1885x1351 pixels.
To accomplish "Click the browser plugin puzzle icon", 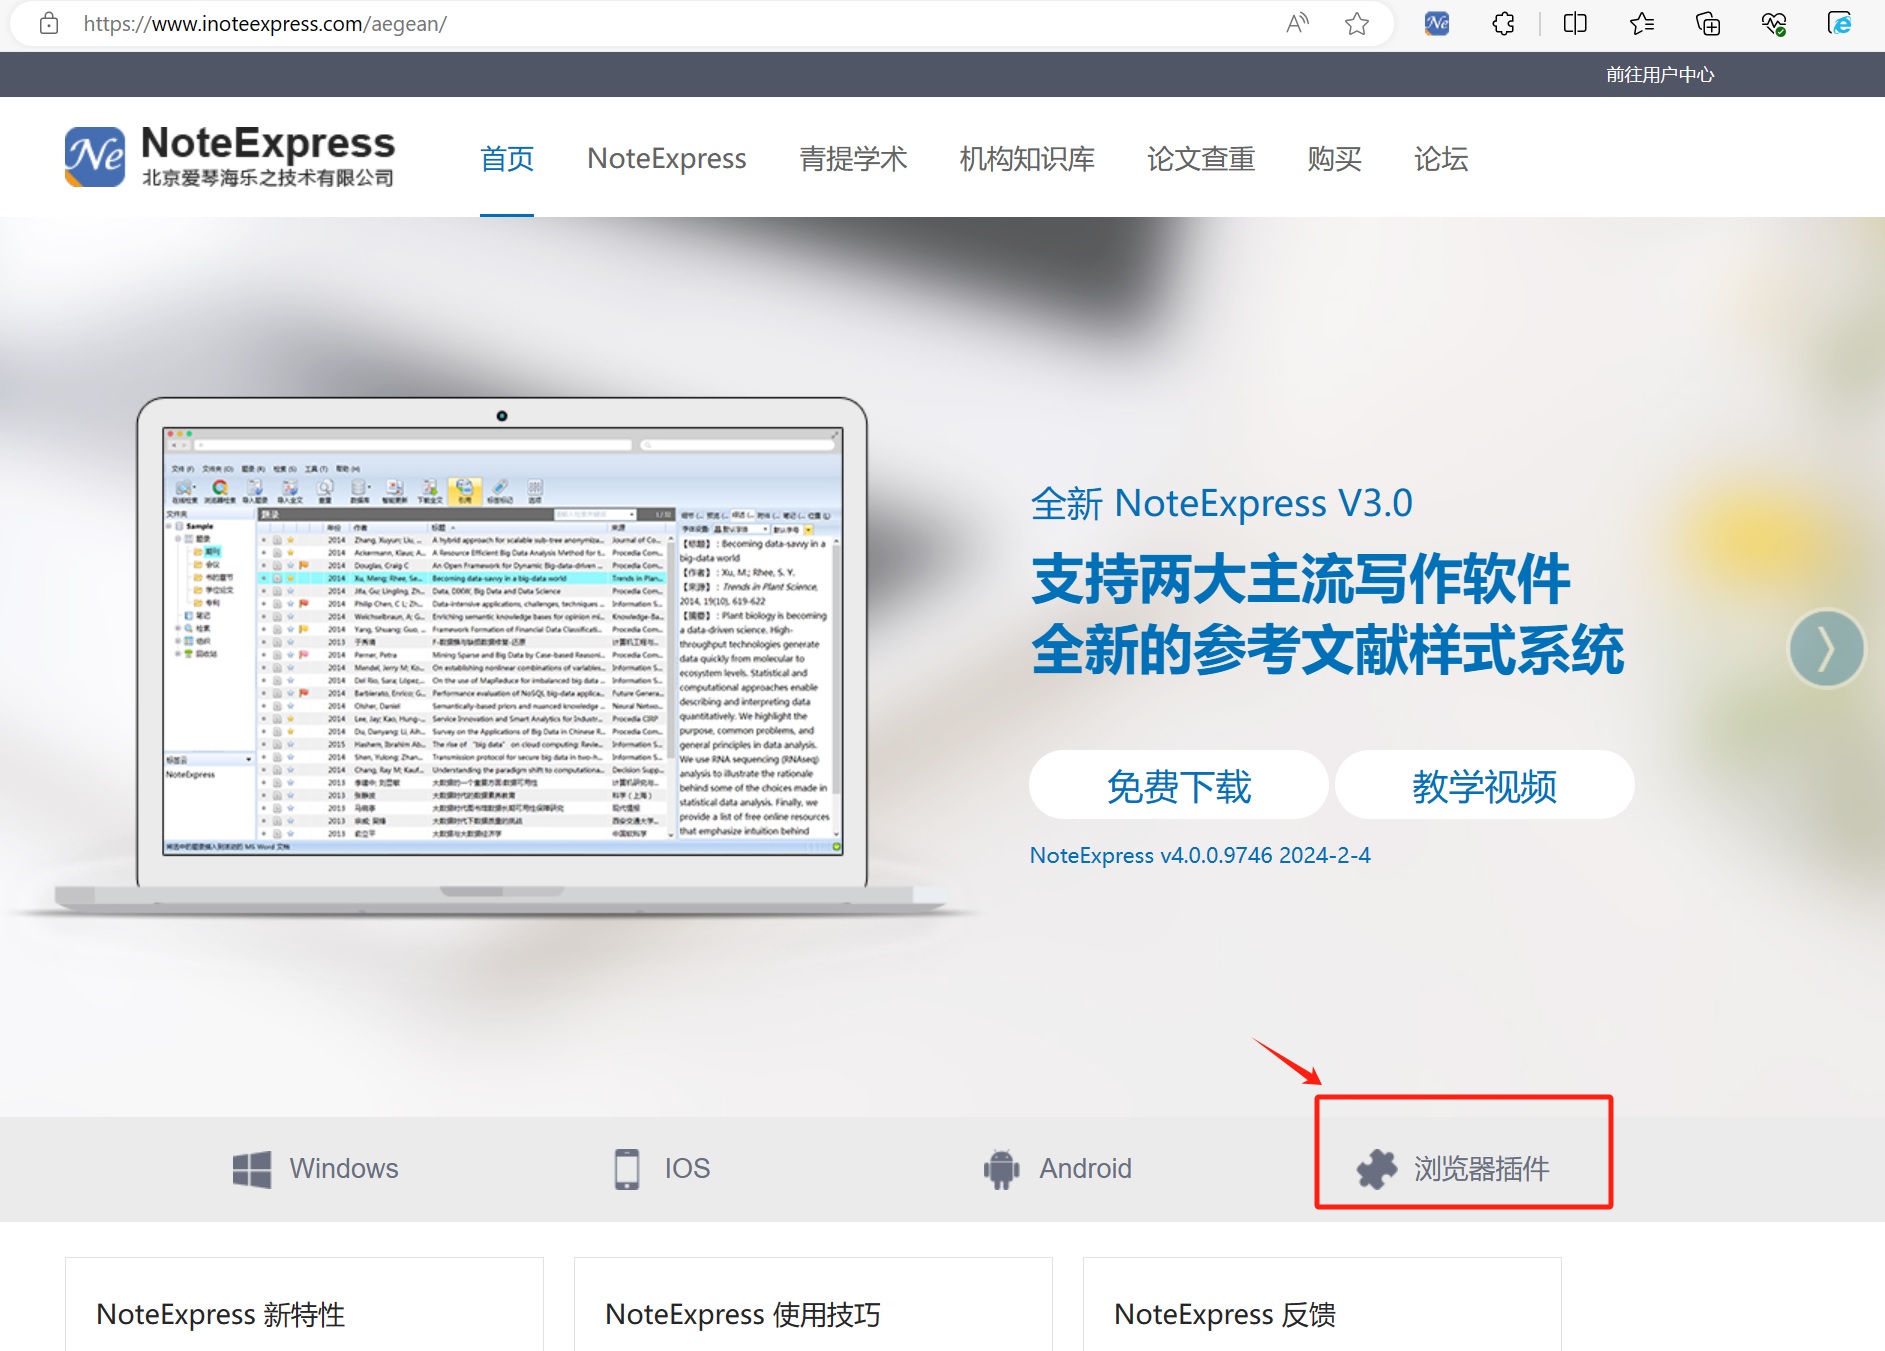I will 1377,1168.
